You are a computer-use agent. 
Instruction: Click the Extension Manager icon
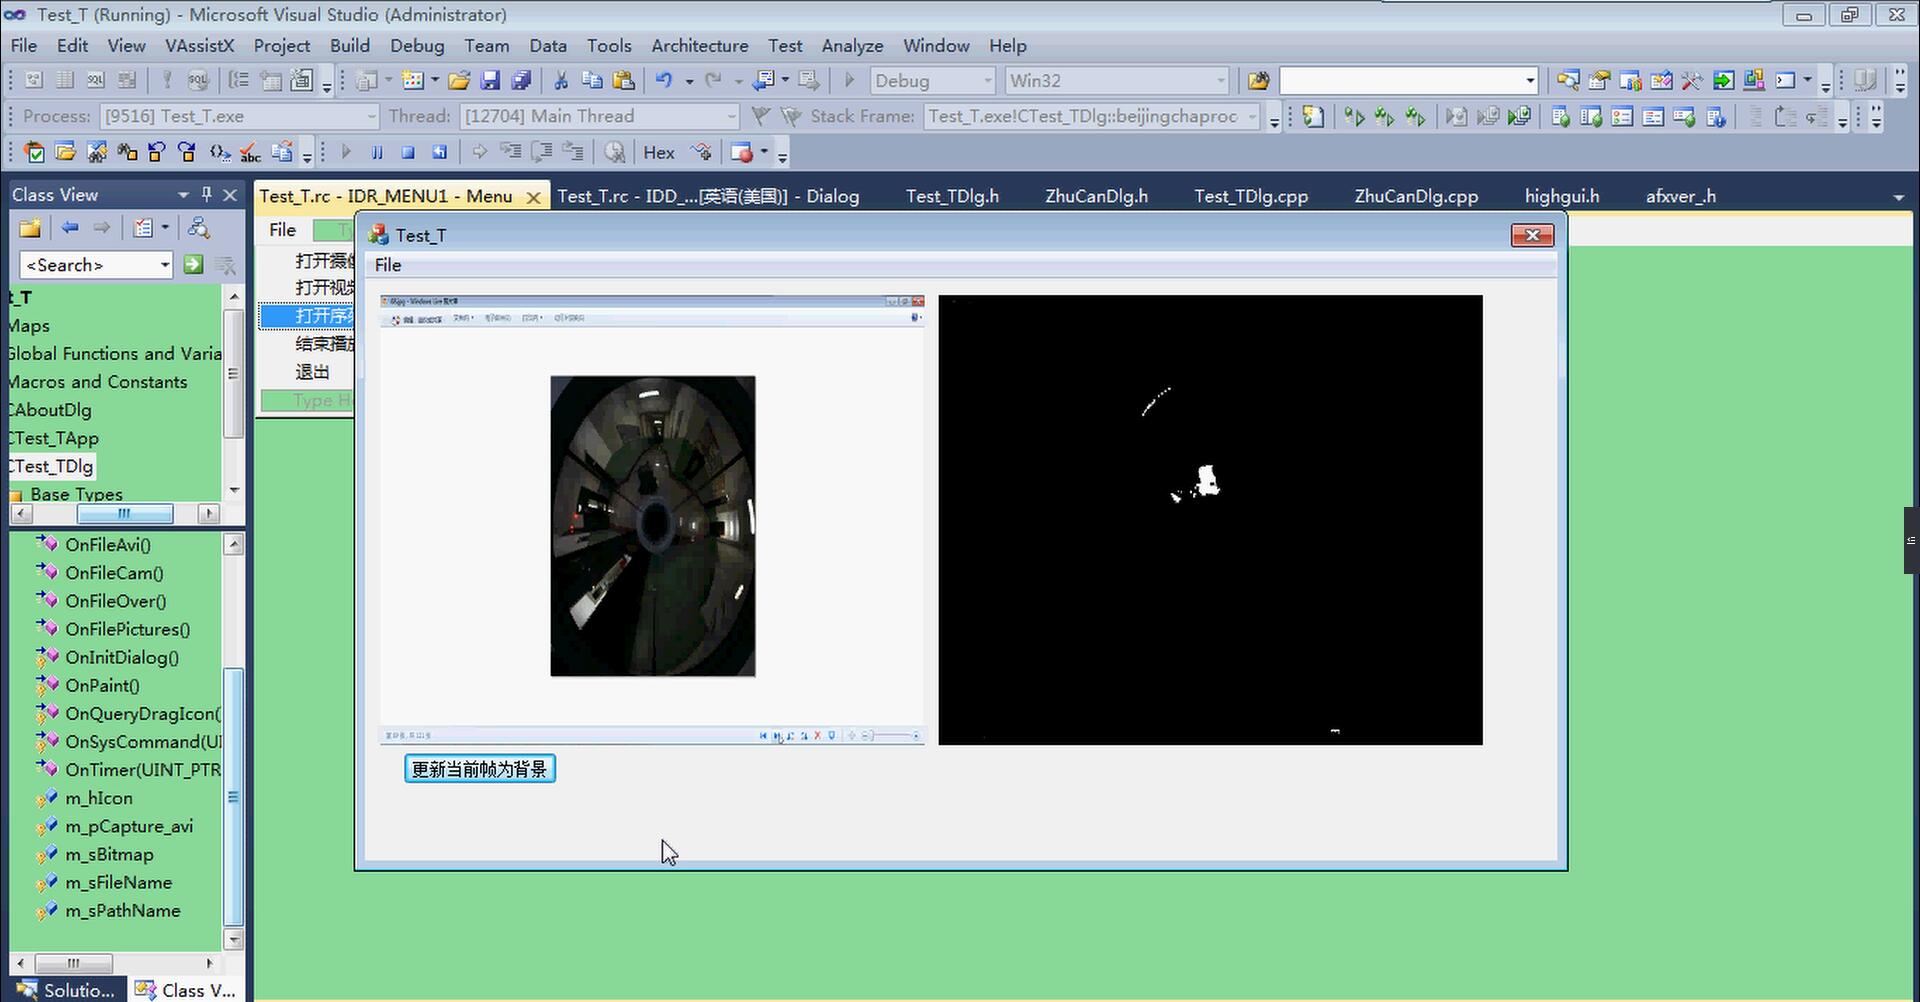click(1753, 81)
